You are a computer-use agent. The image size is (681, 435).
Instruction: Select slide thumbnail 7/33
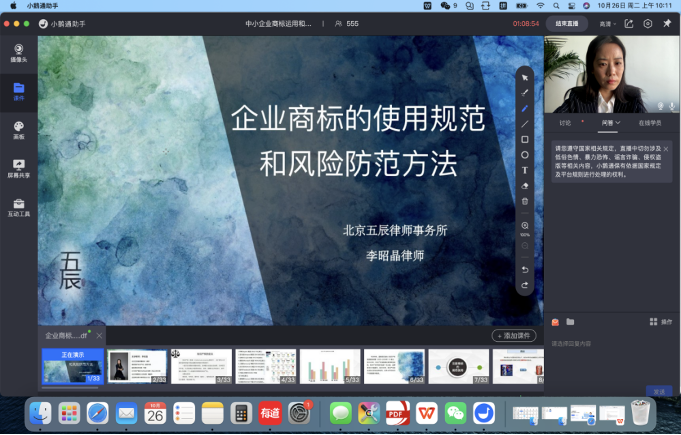(459, 366)
